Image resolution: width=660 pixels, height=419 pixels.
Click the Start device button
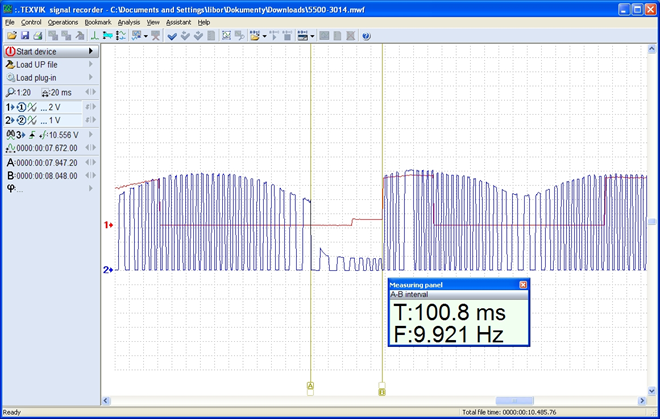(x=51, y=51)
